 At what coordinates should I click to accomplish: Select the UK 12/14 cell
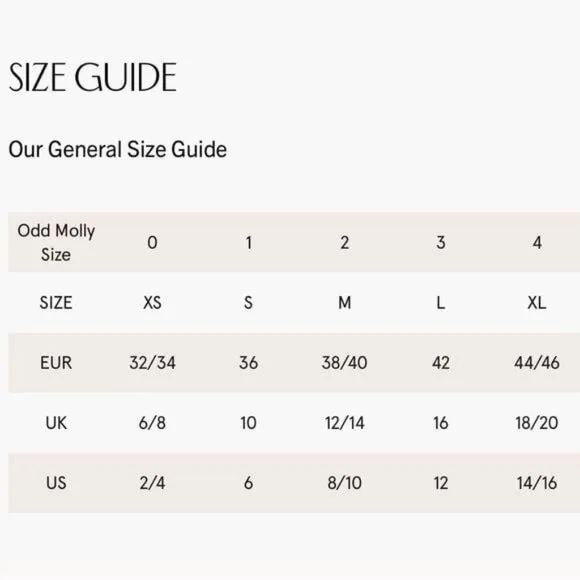345,423
